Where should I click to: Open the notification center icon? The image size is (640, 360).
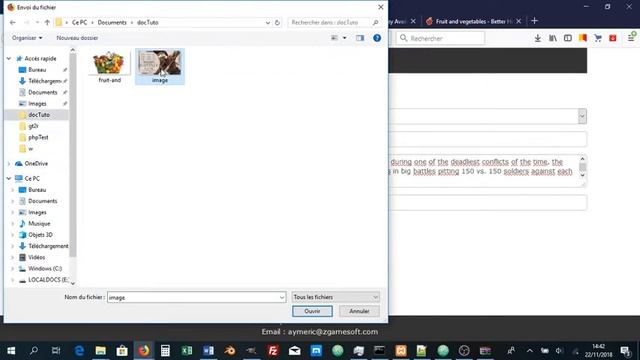(x=625, y=351)
